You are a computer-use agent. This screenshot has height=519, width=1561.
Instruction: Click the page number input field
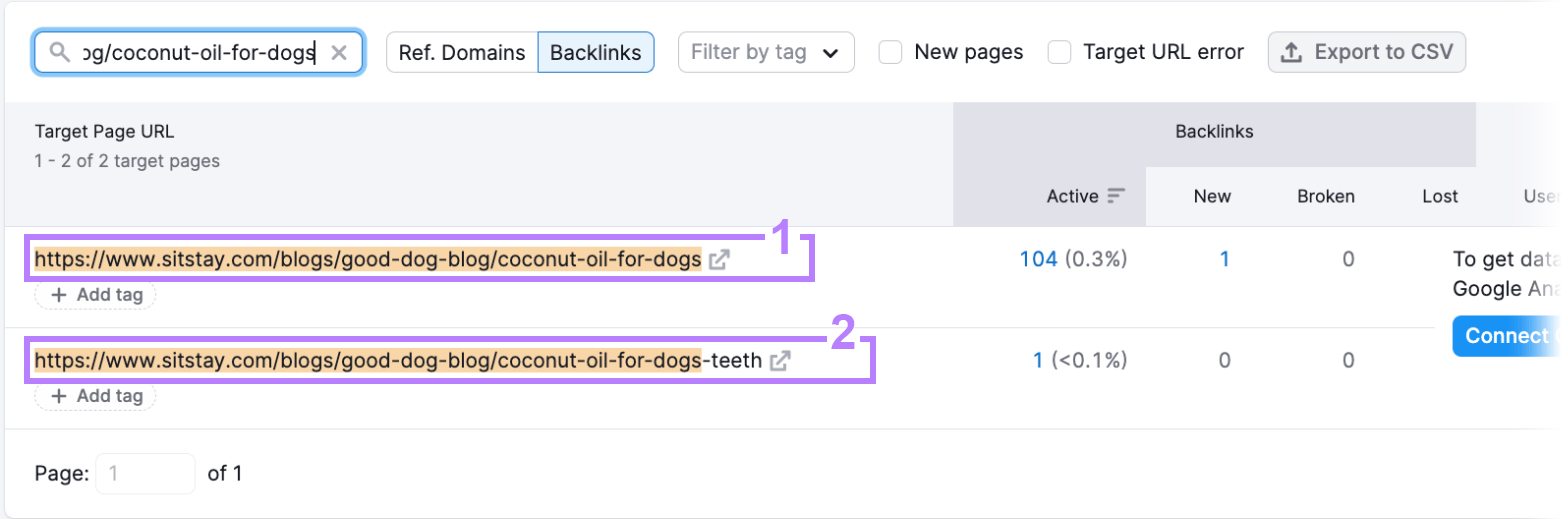pos(145,473)
